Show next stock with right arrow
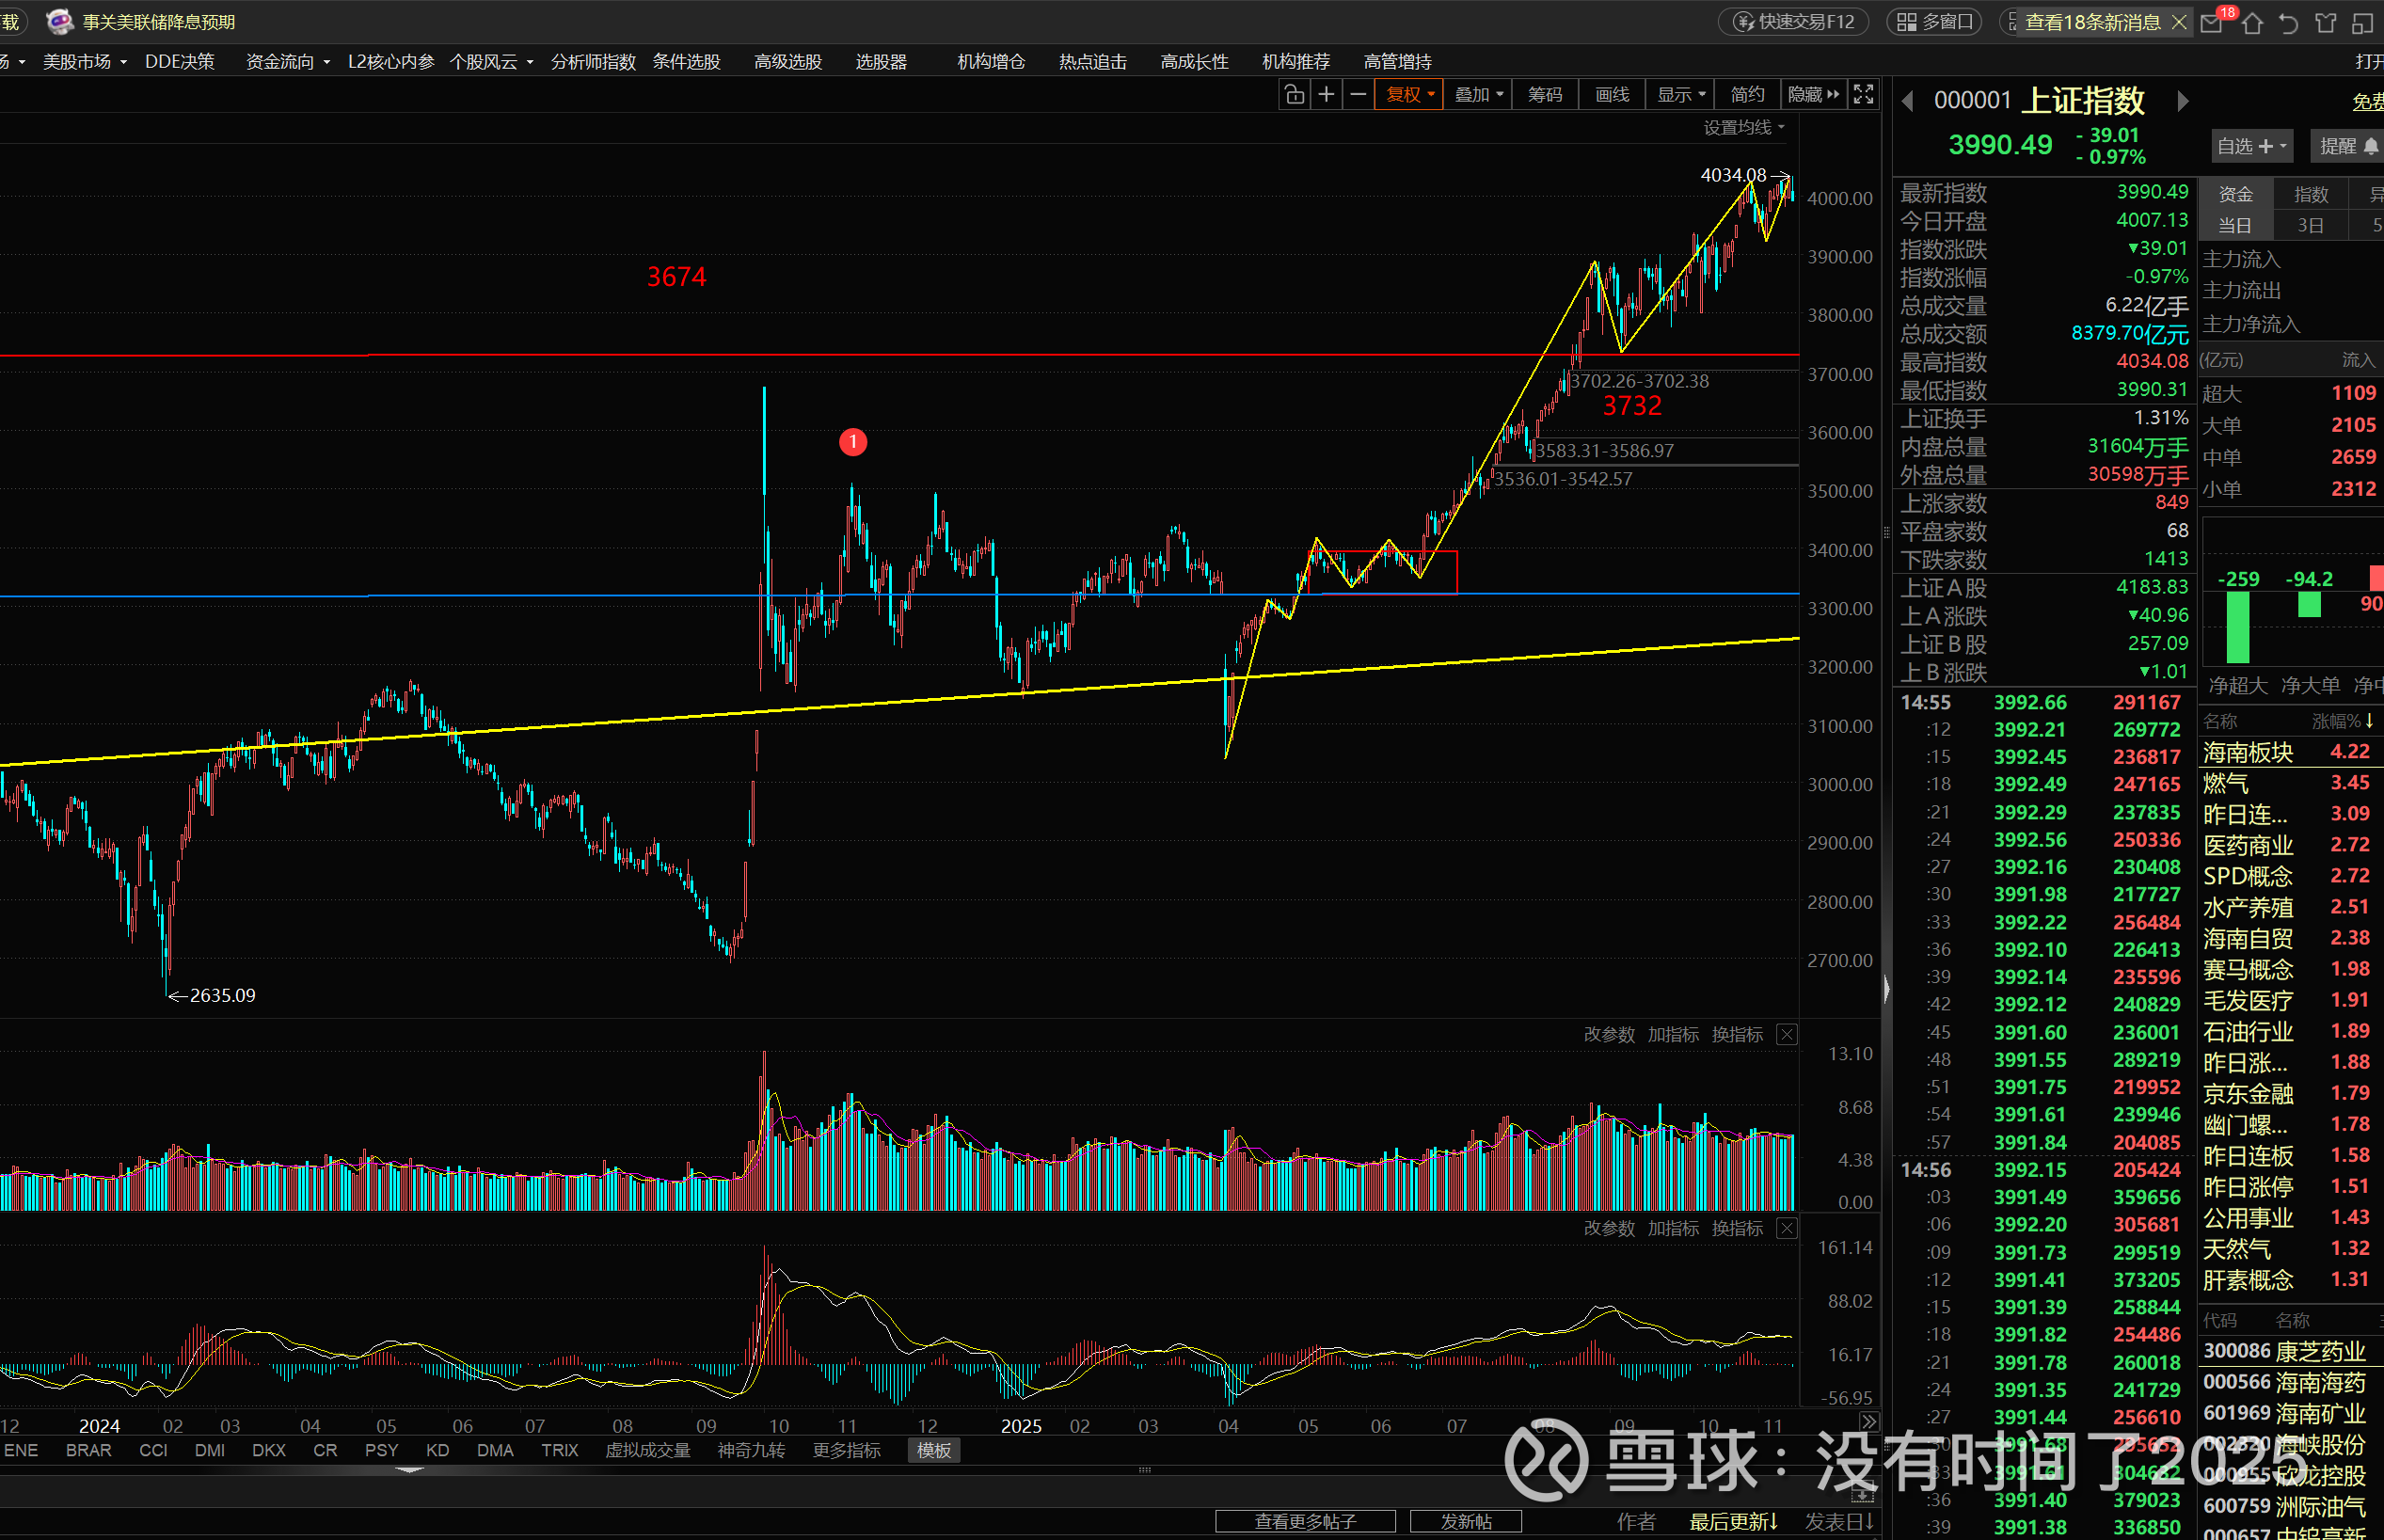 tap(2183, 101)
